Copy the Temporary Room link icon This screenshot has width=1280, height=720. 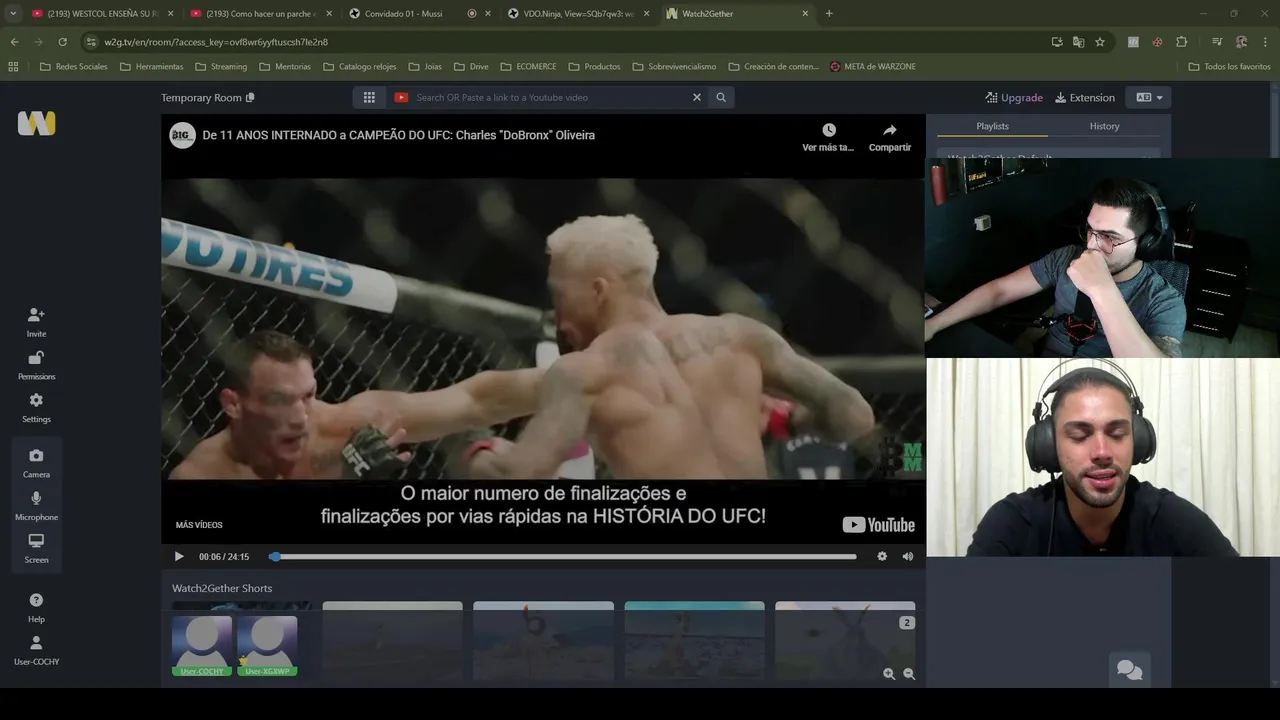250,97
